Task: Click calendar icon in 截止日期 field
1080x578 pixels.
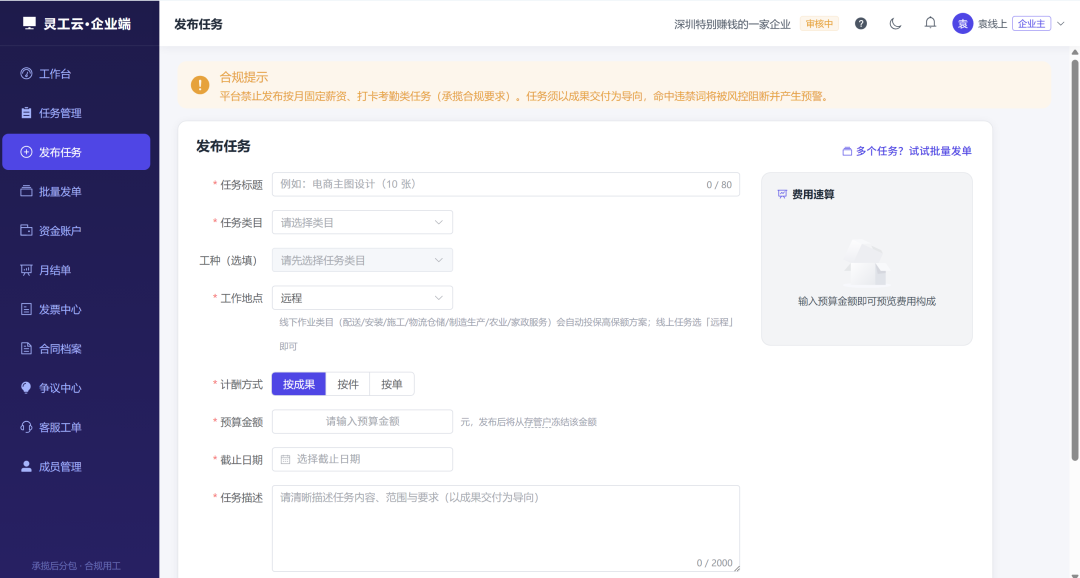Action: pyautogui.click(x=285, y=460)
